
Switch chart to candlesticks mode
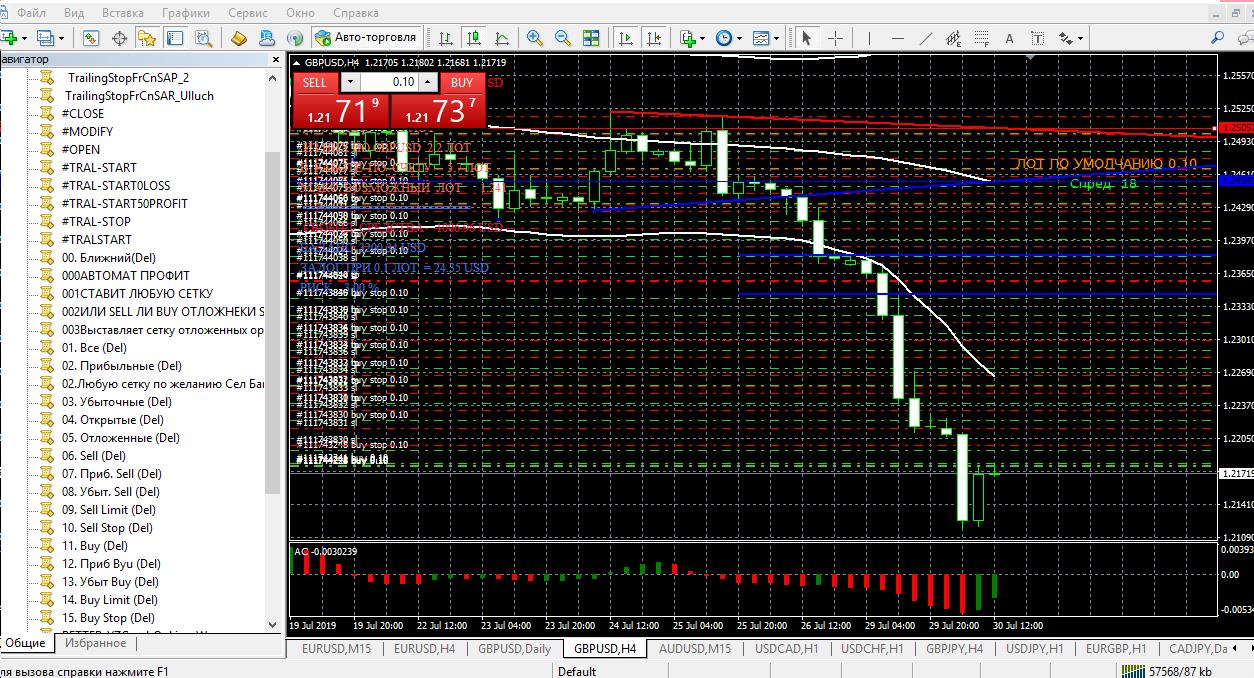coord(473,38)
